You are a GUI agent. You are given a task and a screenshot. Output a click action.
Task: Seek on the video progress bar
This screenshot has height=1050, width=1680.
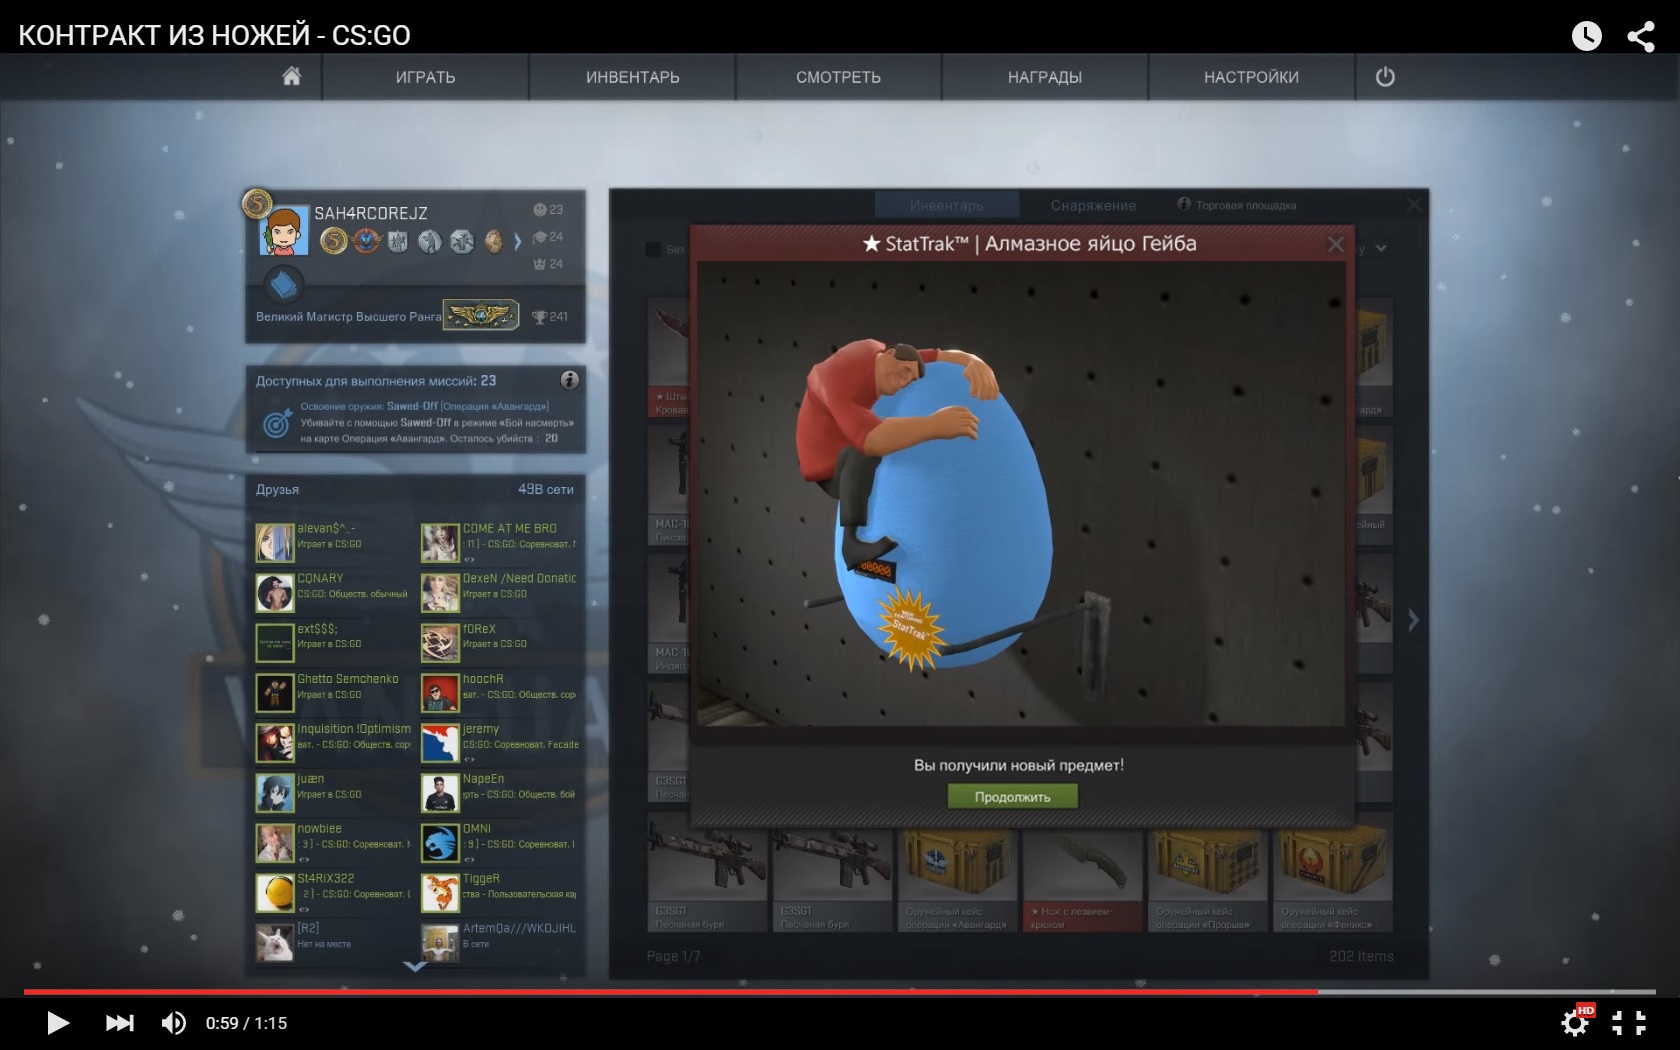tap(840, 992)
